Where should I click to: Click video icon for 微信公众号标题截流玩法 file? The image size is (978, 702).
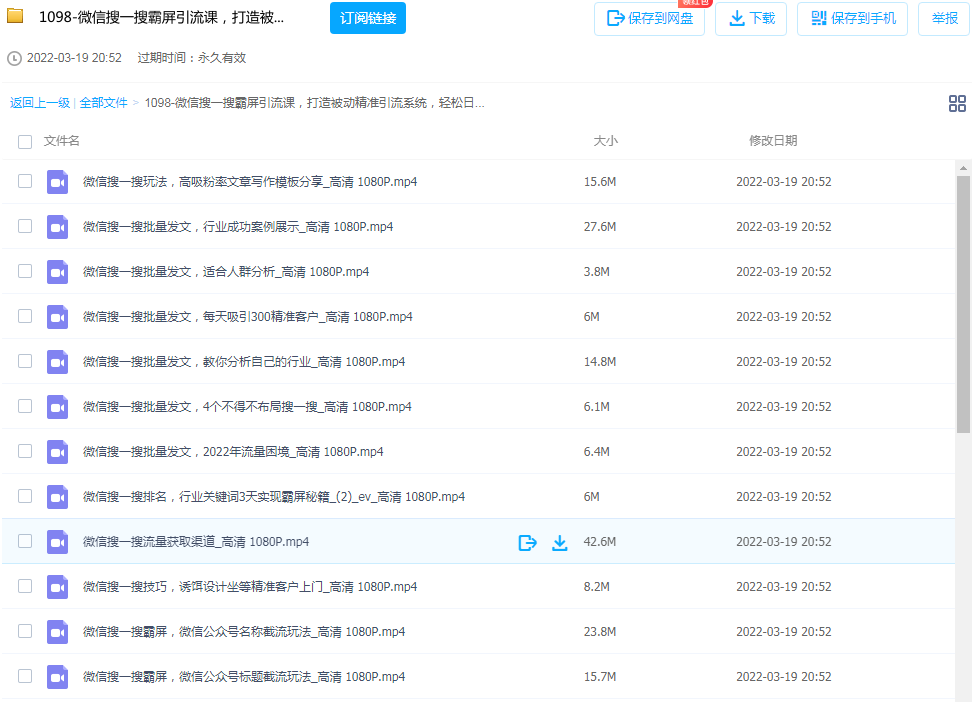(57, 676)
